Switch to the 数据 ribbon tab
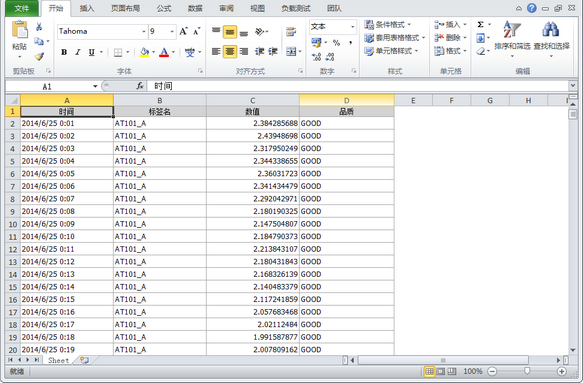 195,8
